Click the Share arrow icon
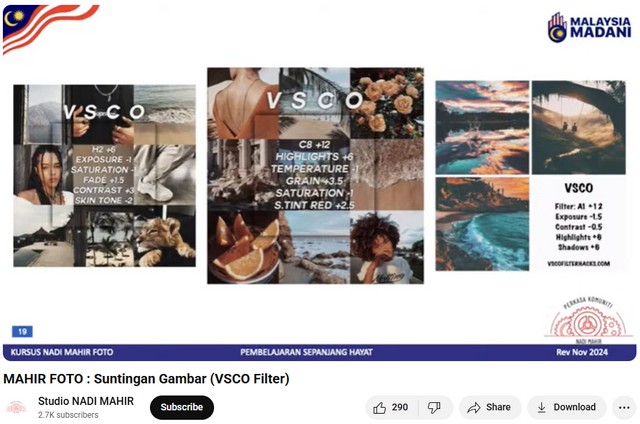Image resolution: width=640 pixels, height=424 pixels. coord(473,407)
